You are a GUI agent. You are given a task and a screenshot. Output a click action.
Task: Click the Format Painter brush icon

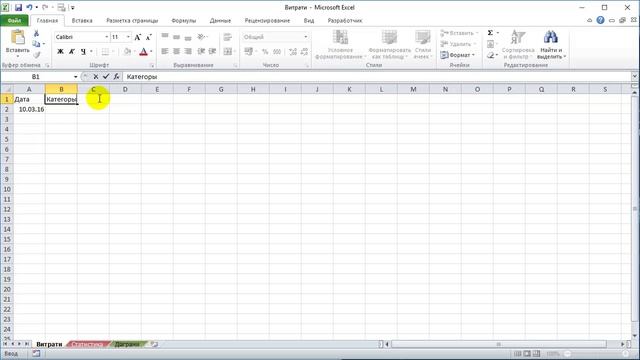click(36, 55)
